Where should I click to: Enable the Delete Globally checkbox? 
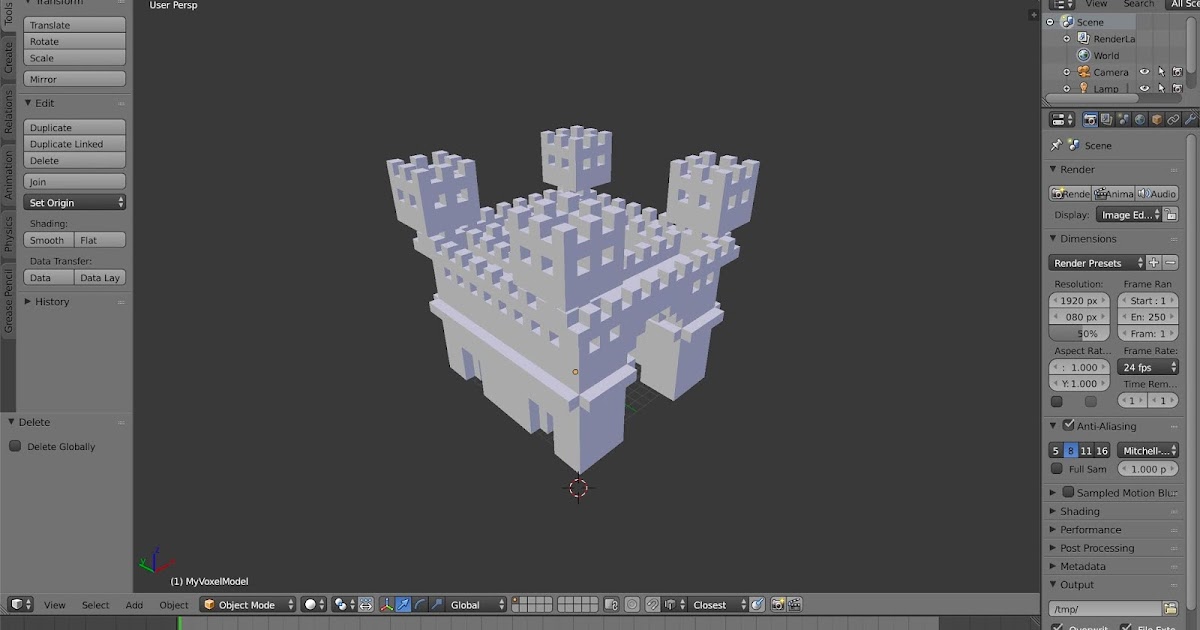(x=15, y=446)
